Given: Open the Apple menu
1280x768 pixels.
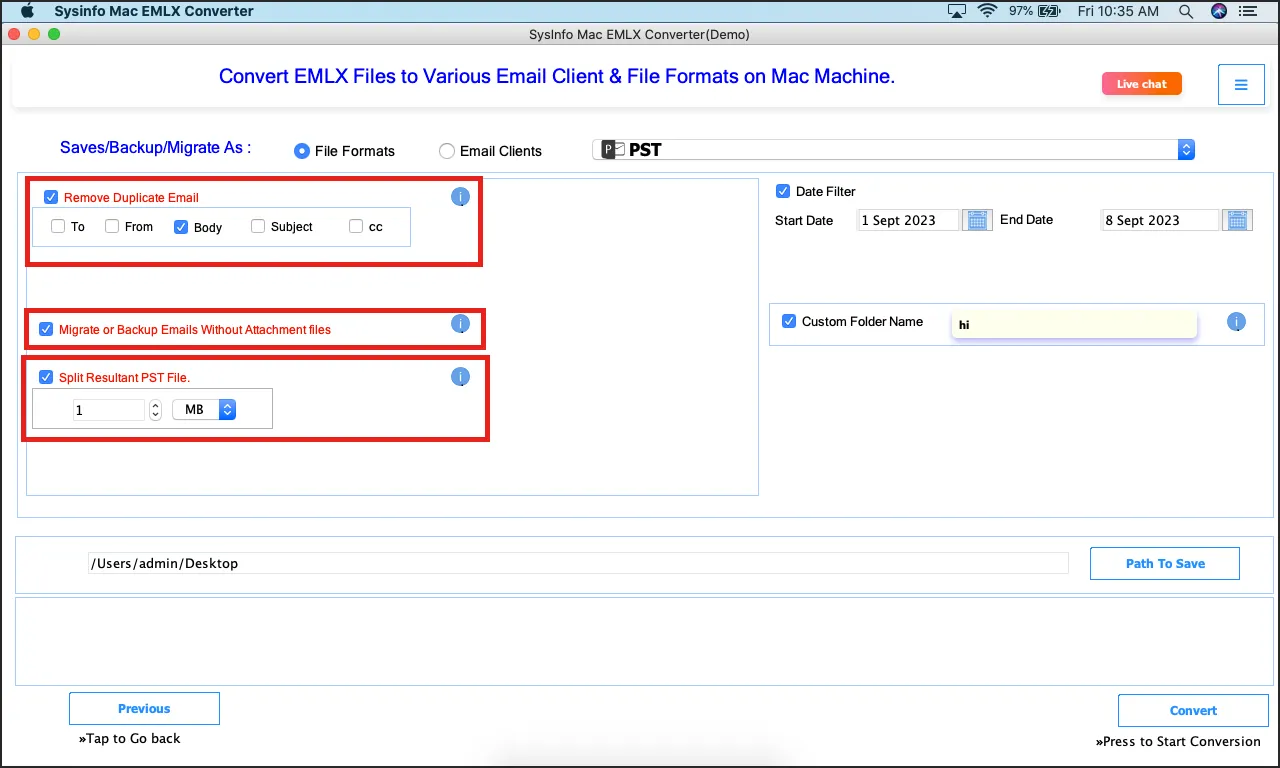Looking at the screenshot, I should [x=27, y=11].
